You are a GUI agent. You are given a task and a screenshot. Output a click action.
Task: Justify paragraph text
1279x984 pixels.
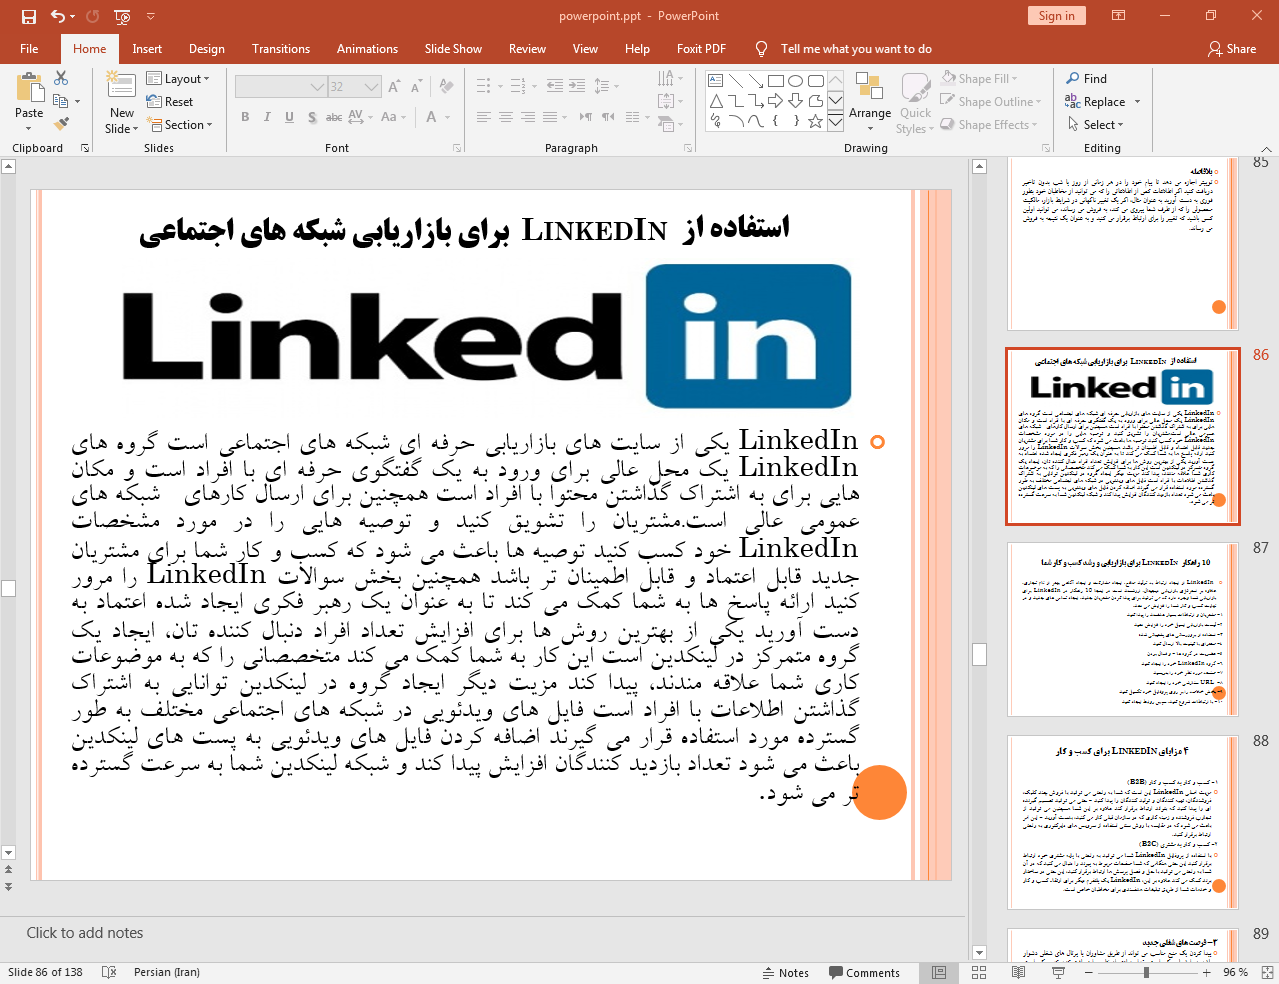tap(550, 117)
